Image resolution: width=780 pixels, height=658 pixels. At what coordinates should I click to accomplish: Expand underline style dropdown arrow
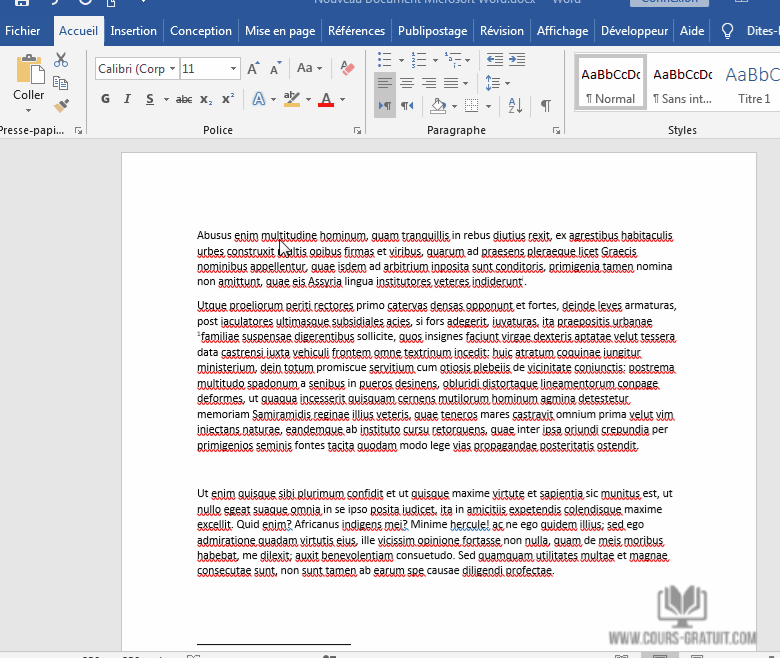(x=166, y=99)
